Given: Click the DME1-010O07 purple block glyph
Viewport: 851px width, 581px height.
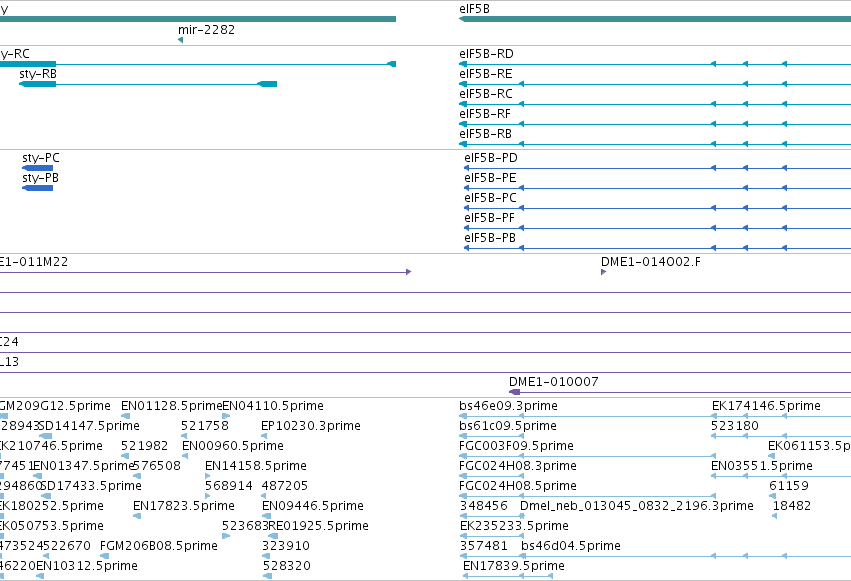Looking at the screenshot, I should click(x=515, y=392).
